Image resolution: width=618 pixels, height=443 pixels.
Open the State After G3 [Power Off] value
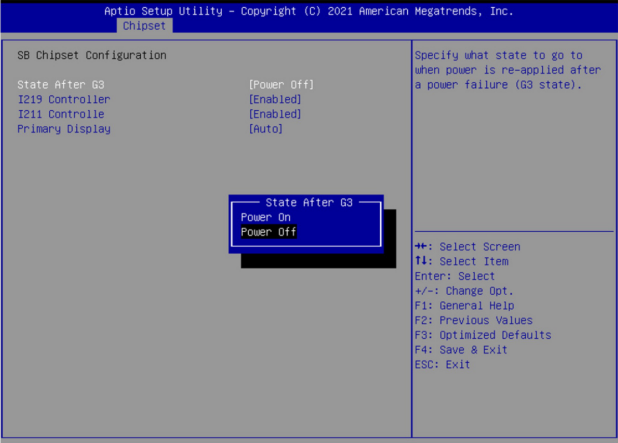click(281, 84)
